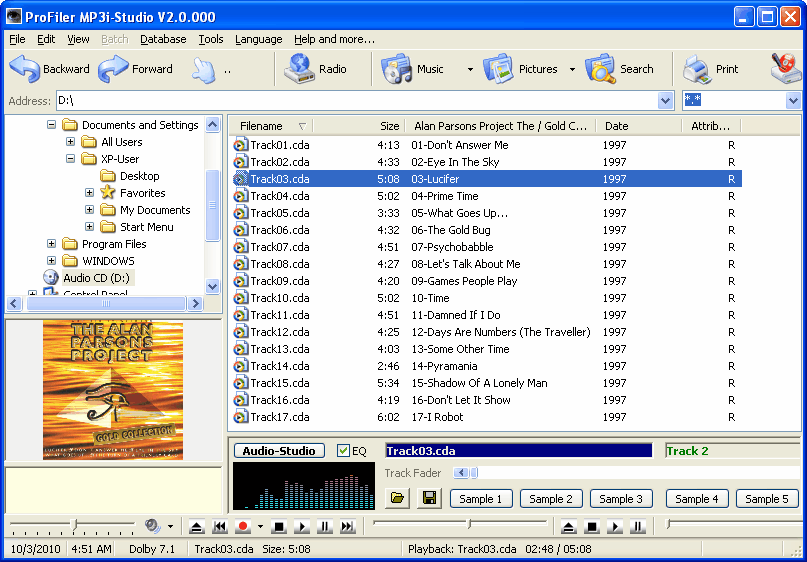Click the Sample 4 button
Screen dimensions: 807x562
point(697,499)
